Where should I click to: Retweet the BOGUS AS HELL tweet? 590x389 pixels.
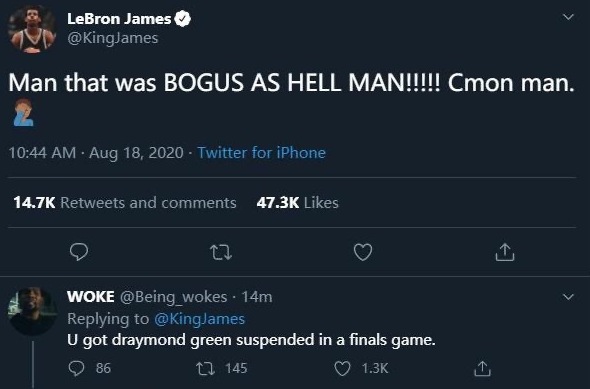[221, 252]
